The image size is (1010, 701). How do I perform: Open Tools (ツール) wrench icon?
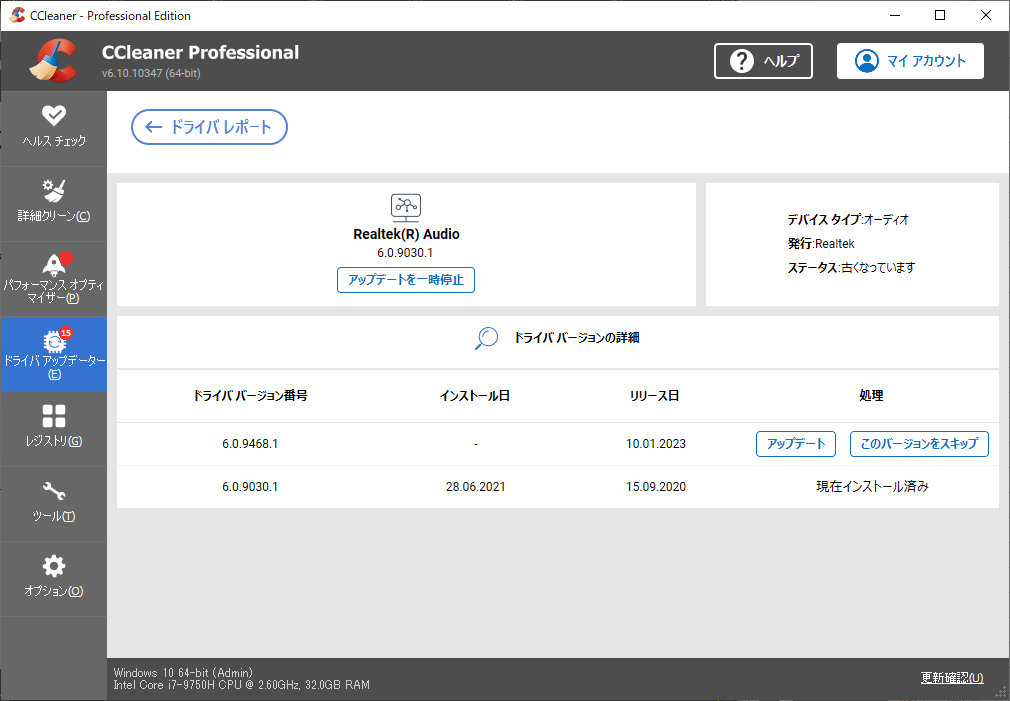[x=53, y=491]
